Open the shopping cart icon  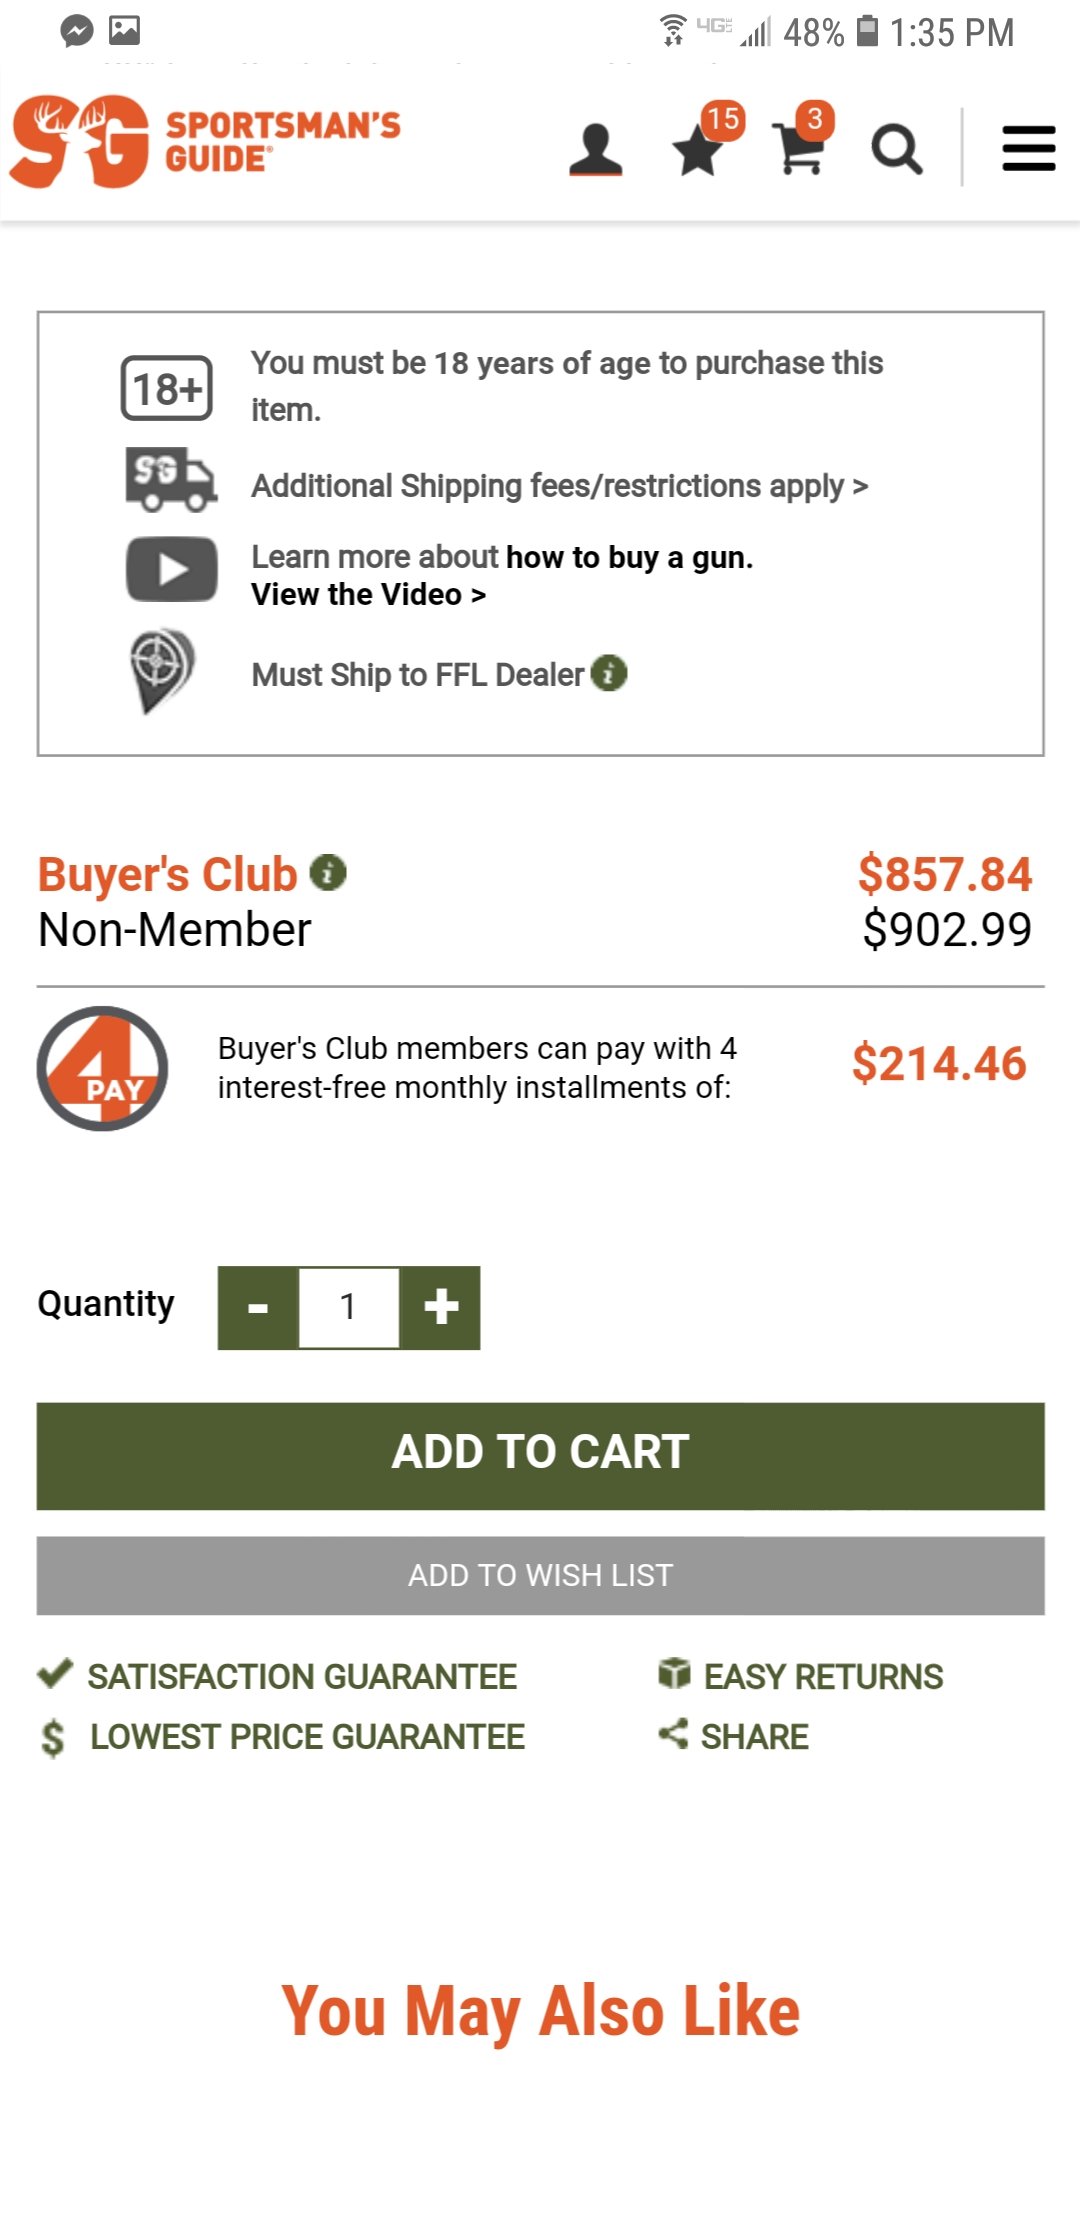point(800,150)
